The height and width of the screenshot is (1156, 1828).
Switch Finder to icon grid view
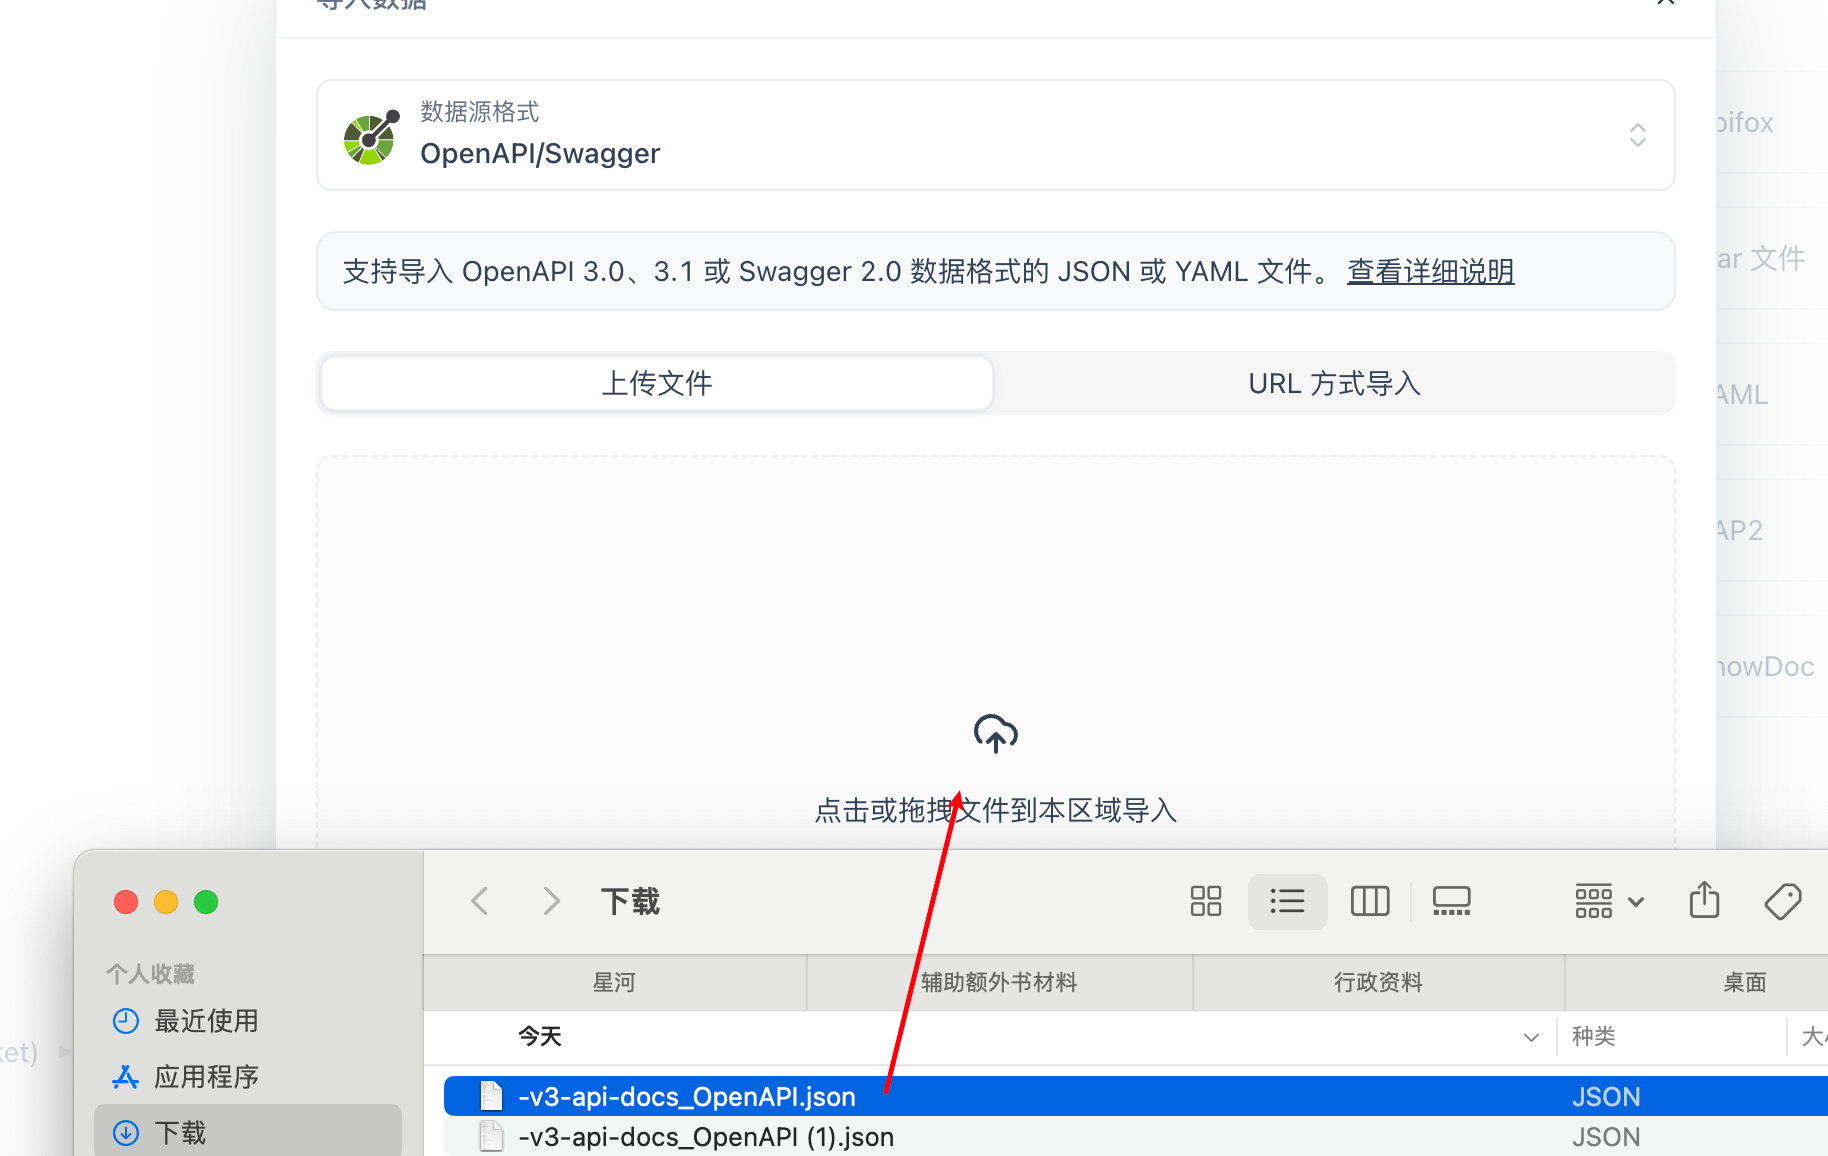pos(1206,901)
